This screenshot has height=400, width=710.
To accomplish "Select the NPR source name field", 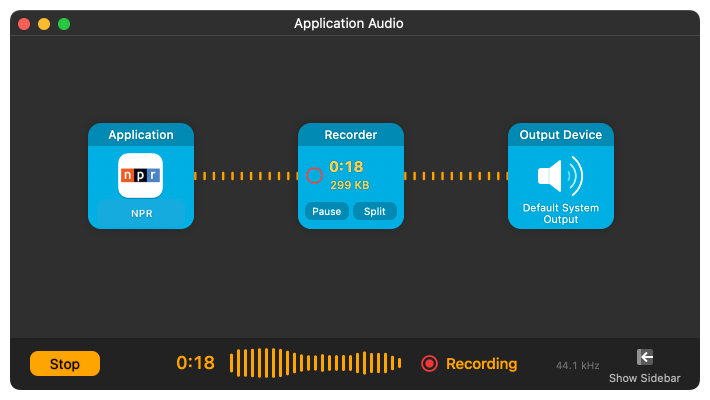I will point(141,213).
